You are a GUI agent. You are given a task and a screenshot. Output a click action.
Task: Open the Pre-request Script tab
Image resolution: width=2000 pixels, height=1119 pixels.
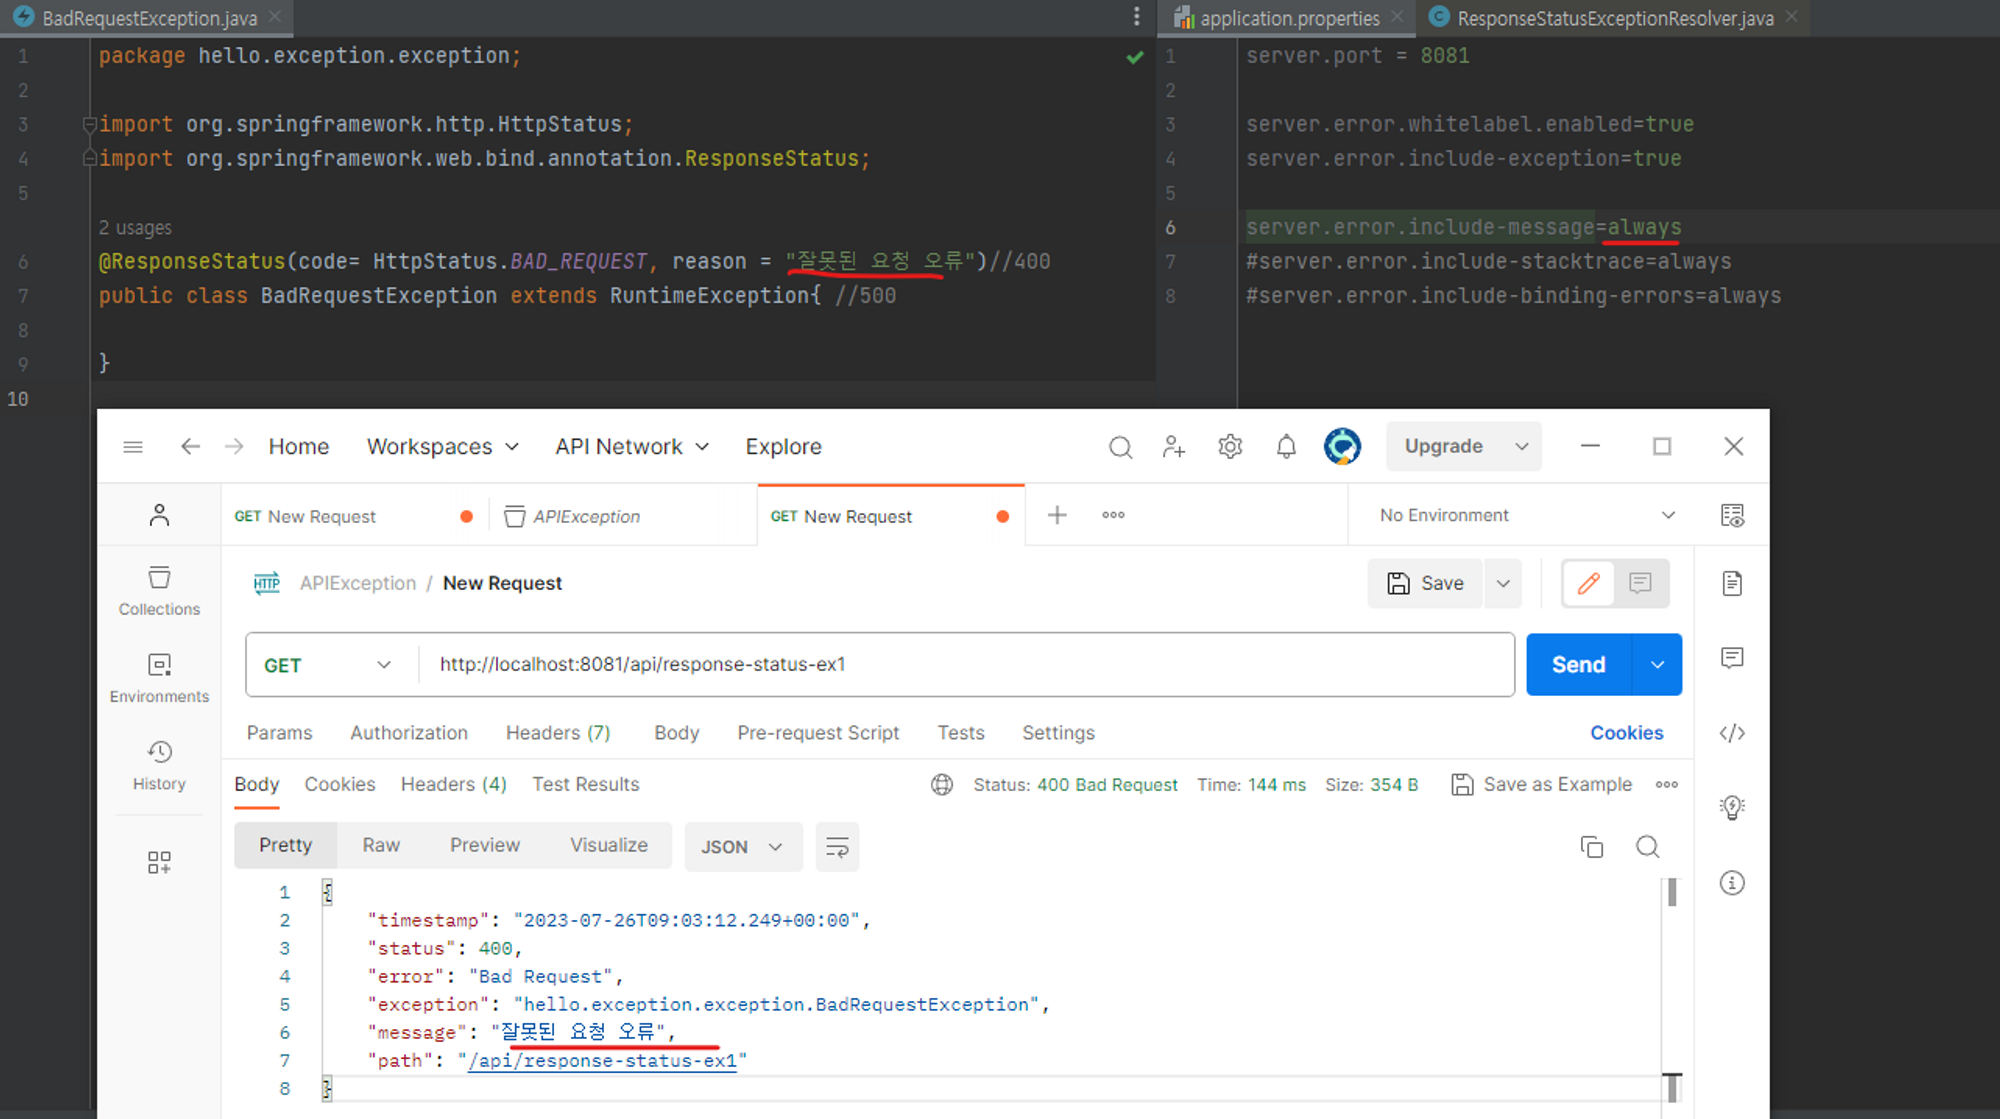click(x=818, y=733)
